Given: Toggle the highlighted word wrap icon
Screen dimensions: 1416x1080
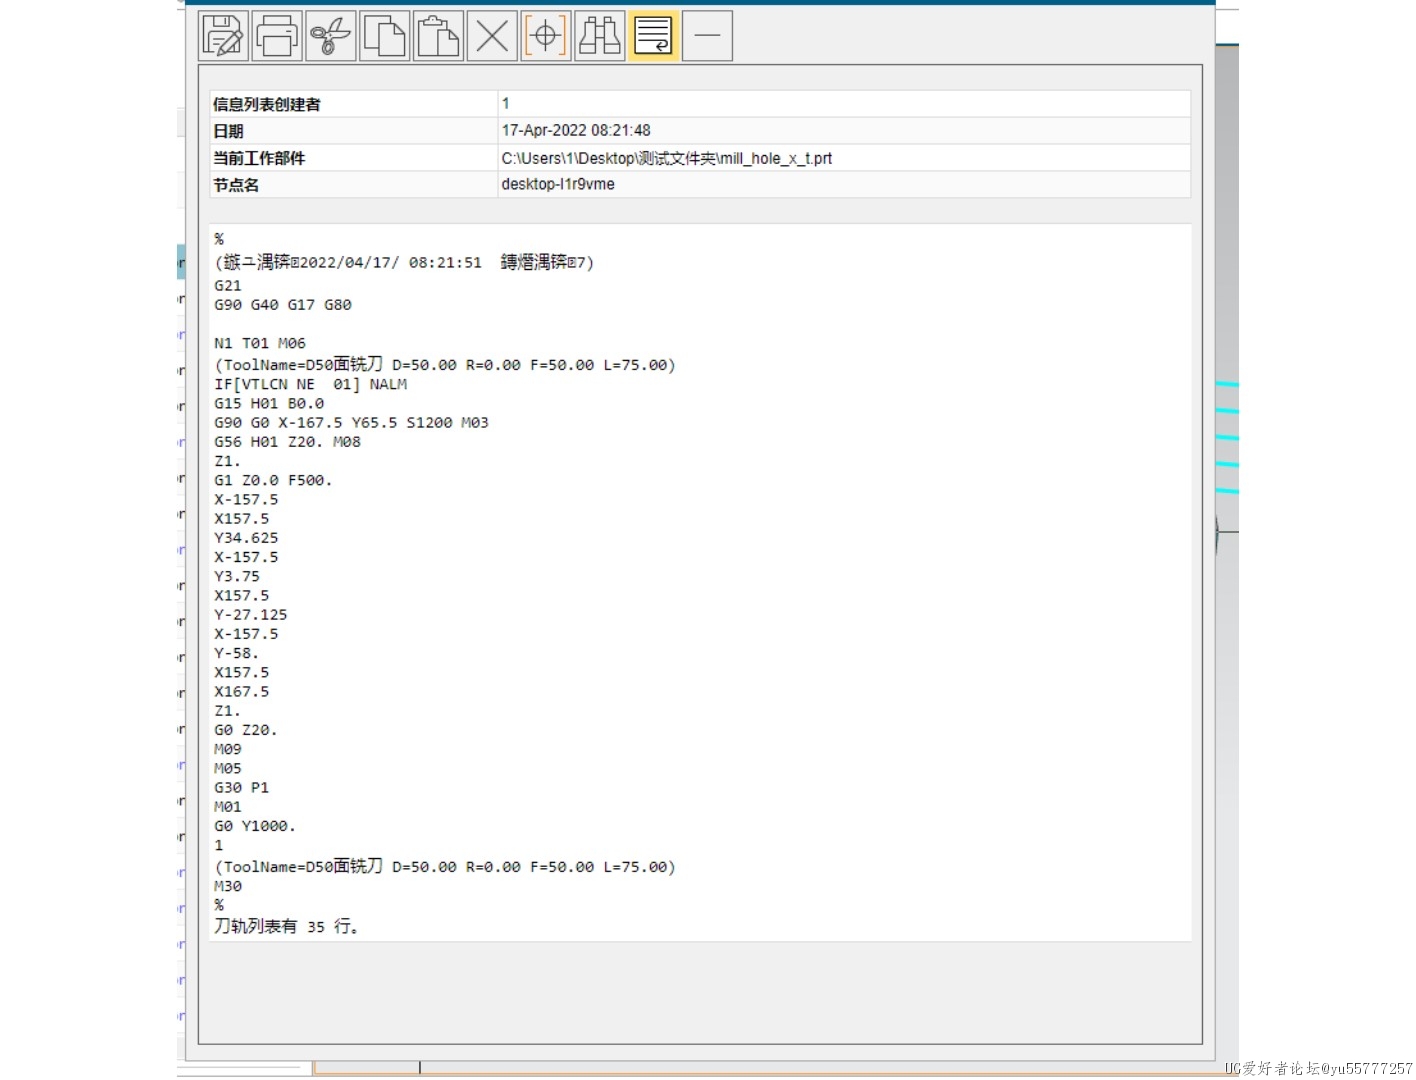Looking at the screenshot, I should pos(653,36).
